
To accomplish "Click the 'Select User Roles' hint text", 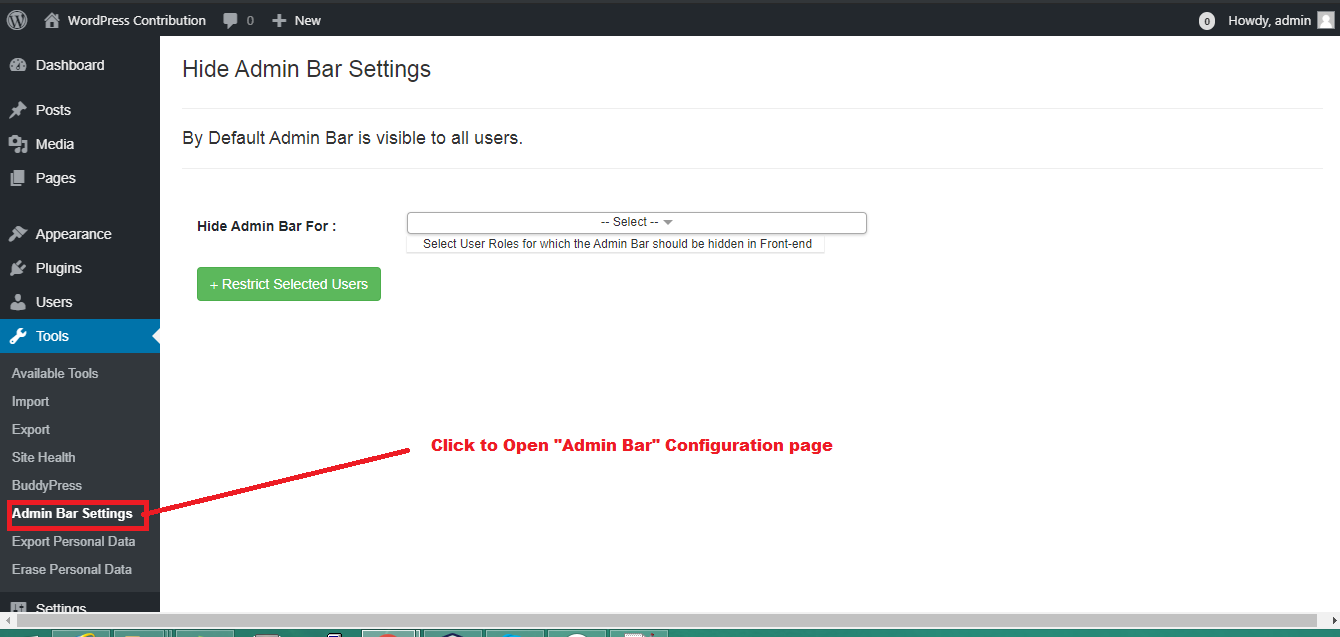I will click(x=617, y=243).
